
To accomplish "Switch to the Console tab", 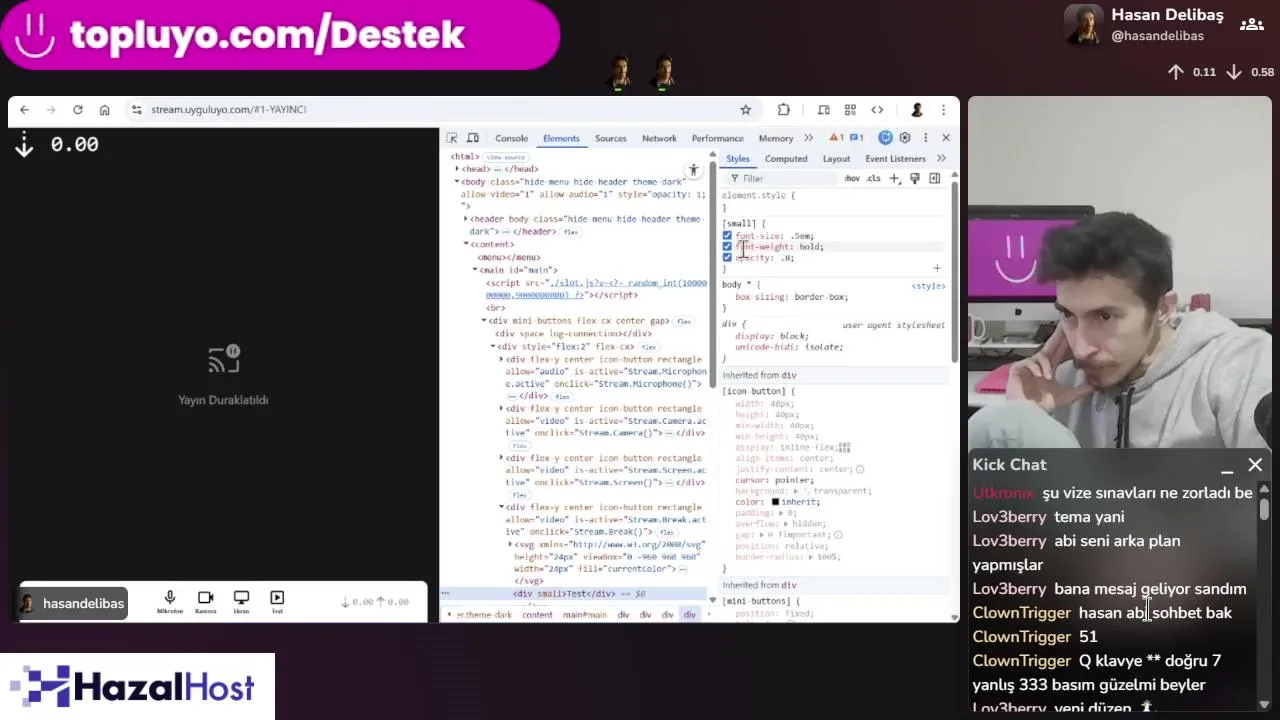I will click(511, 138).
